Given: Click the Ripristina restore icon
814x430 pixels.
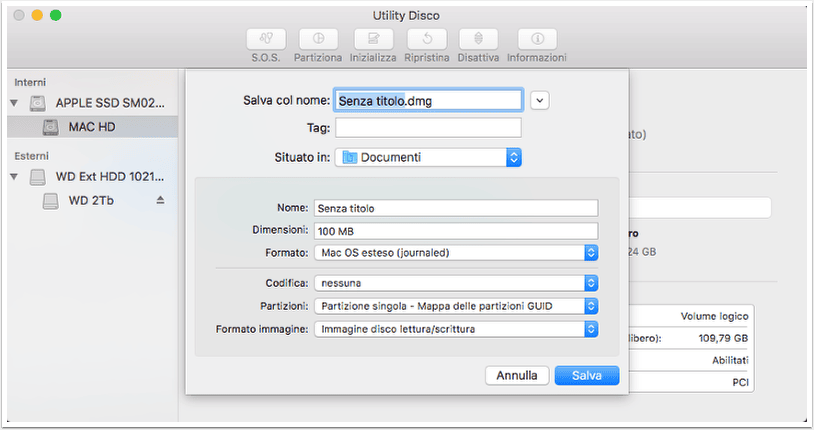Looking at the screenshot, I should coord(427,39).
